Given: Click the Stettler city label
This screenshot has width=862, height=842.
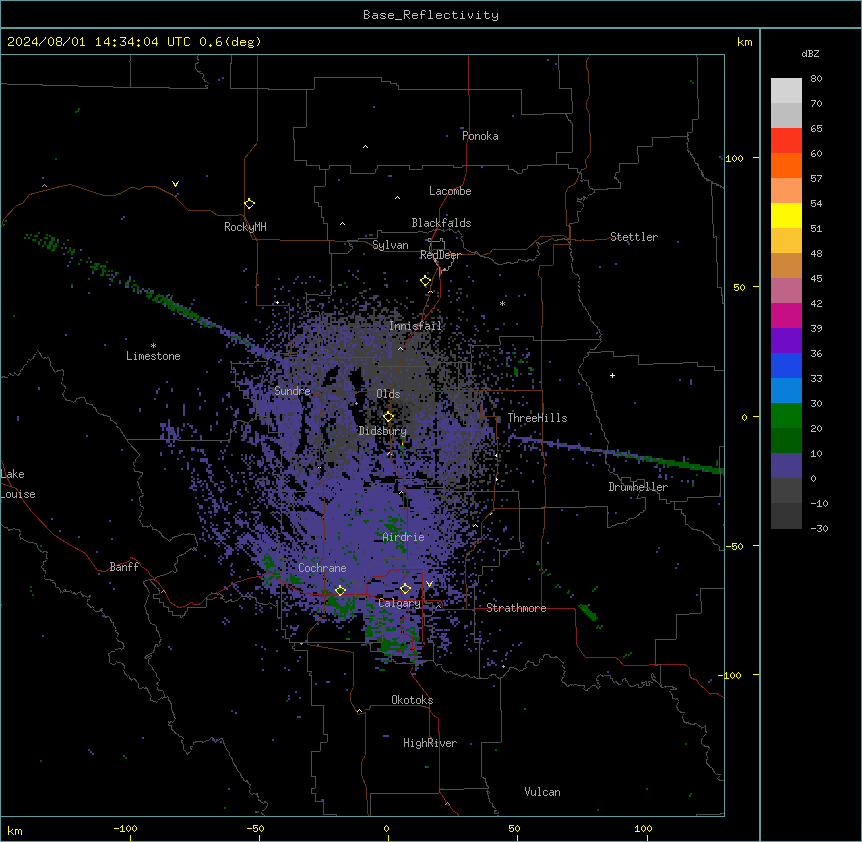Looking at the screenshot, I should pyautogui.click(x=634, y=237).
